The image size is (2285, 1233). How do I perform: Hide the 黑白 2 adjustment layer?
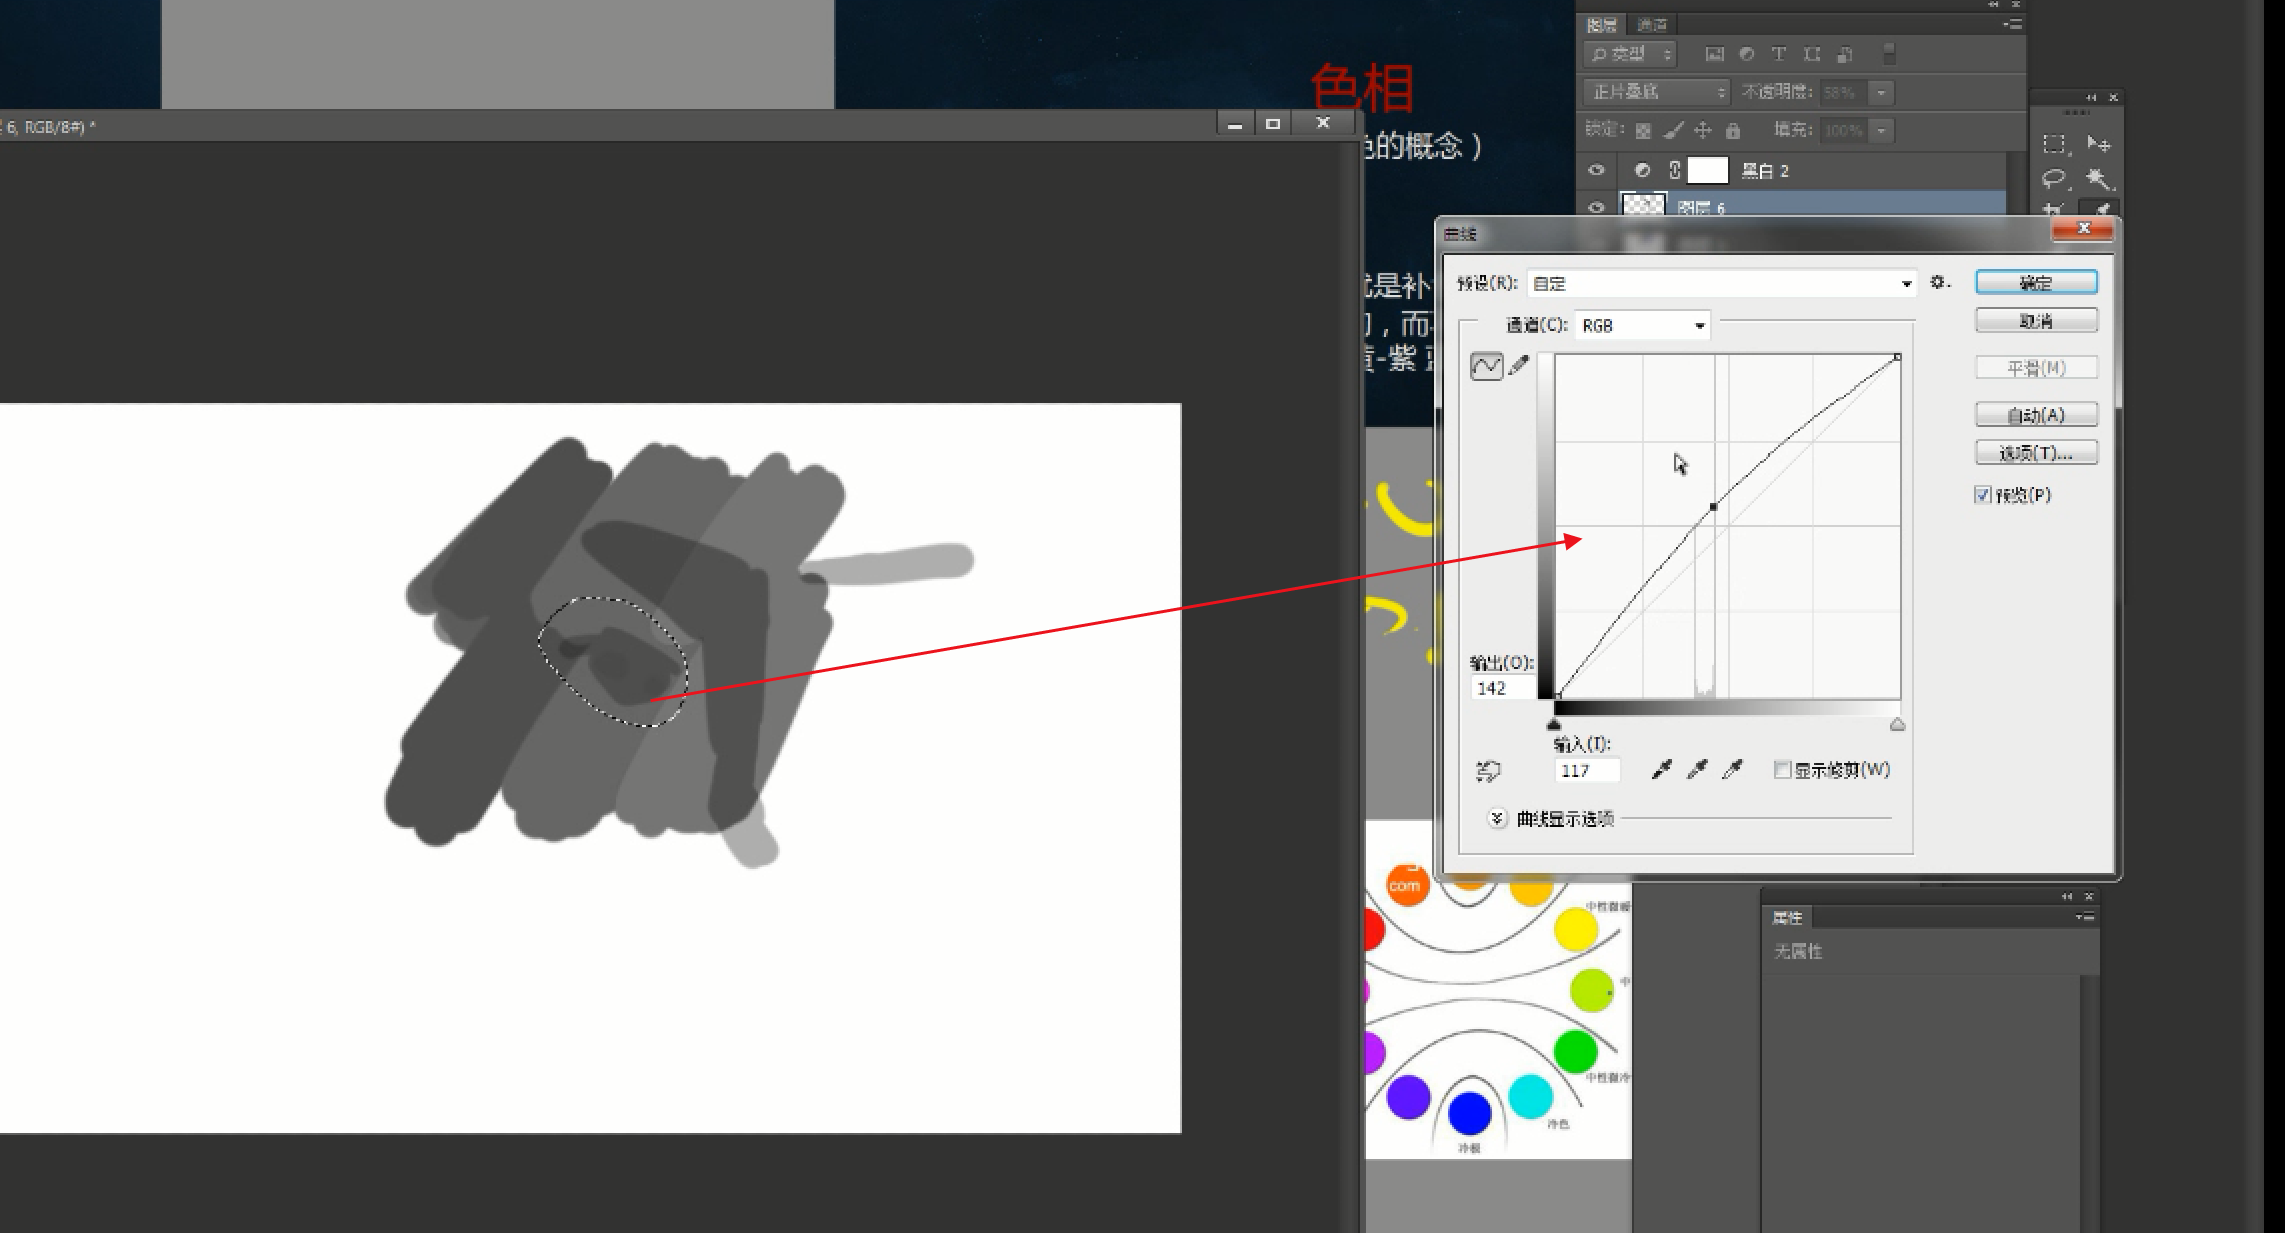(1596, 171)
